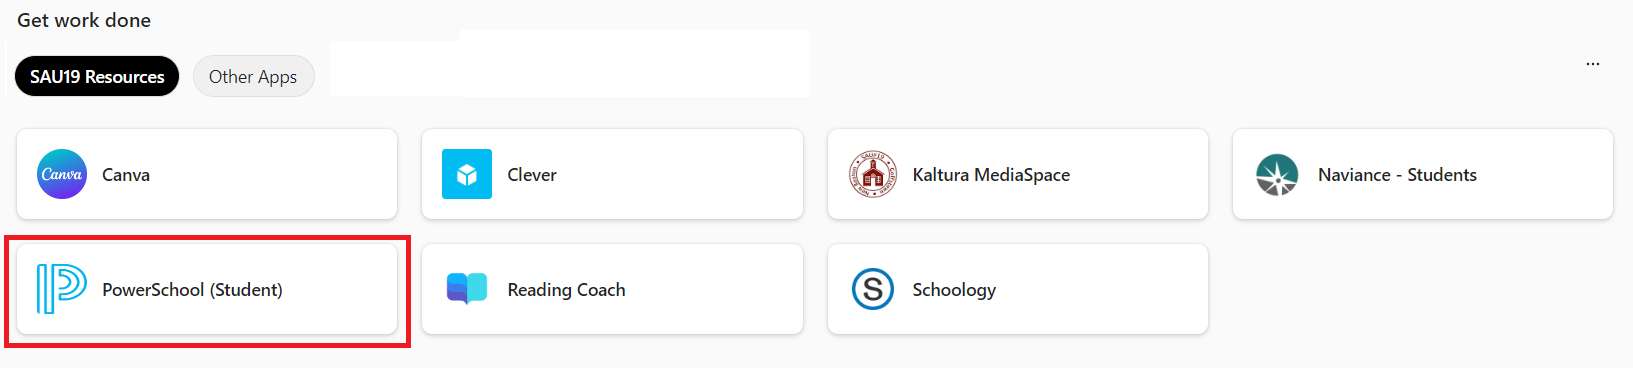Switch to the Other Apps tab

pyautogui.click(x=253, y=76)
